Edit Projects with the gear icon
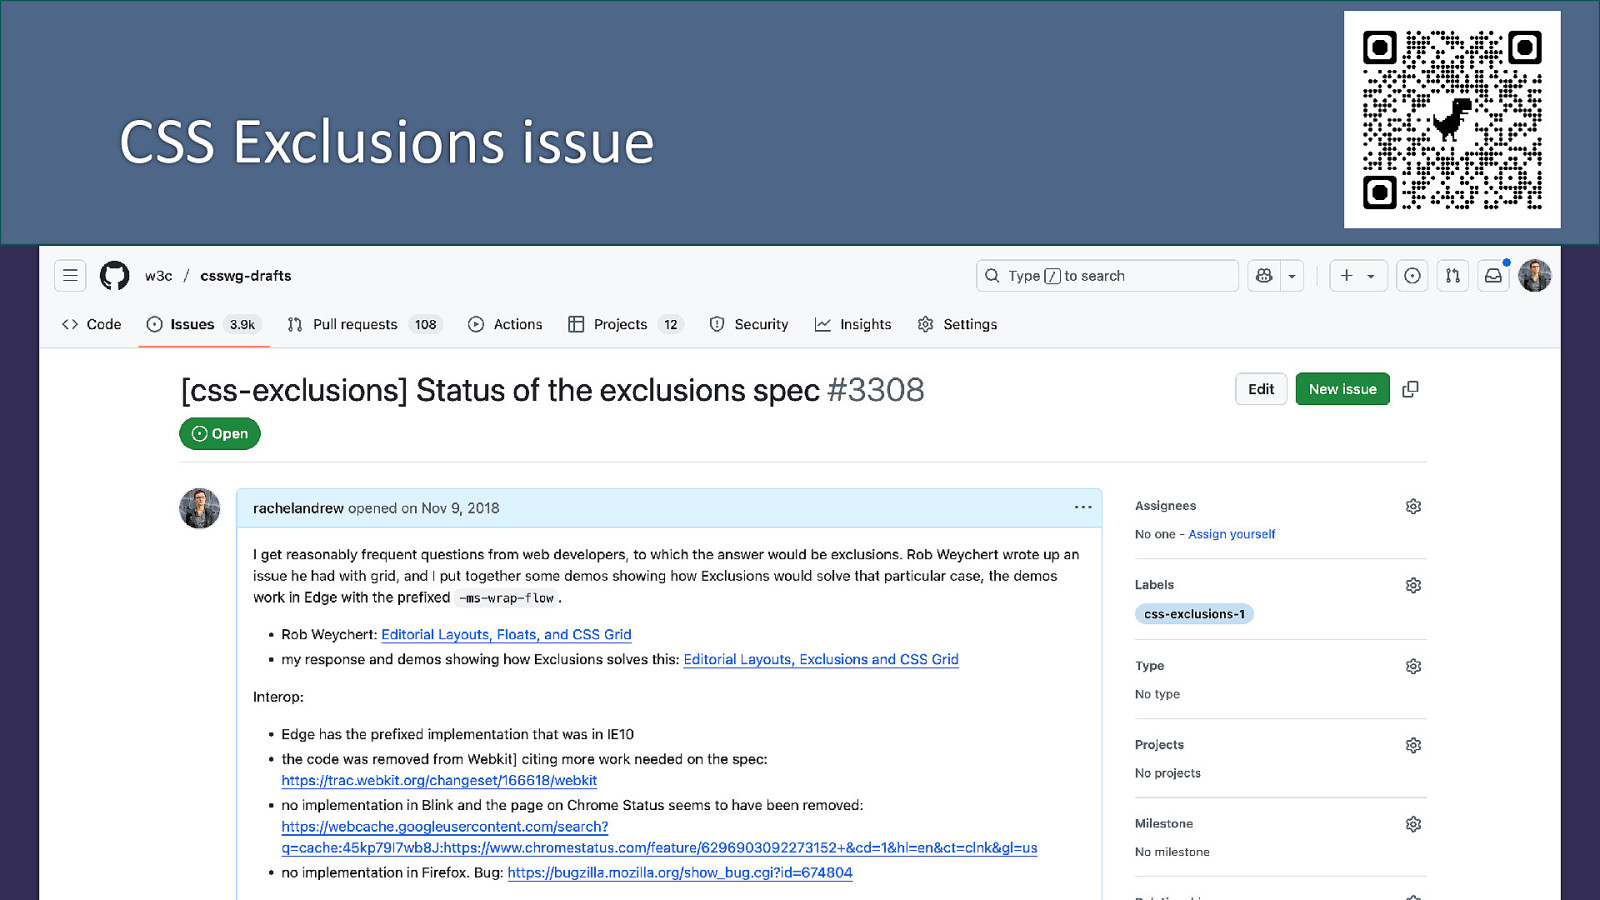The image size is (1600, 900). click(x=1413, y=745)
